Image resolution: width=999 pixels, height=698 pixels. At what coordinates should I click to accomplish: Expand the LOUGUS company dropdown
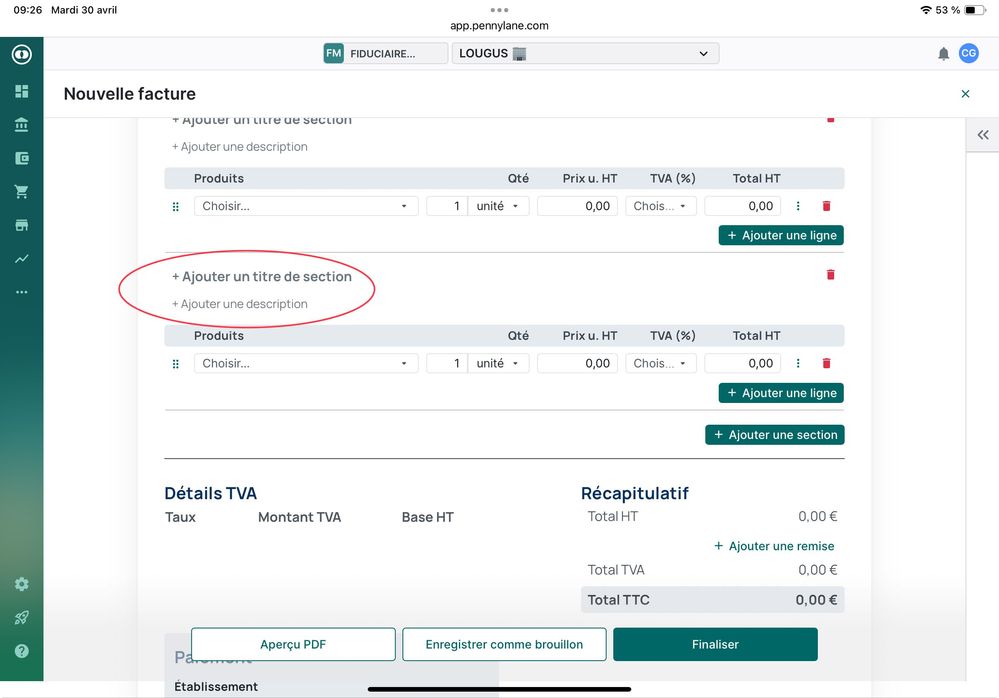(585, 54)
